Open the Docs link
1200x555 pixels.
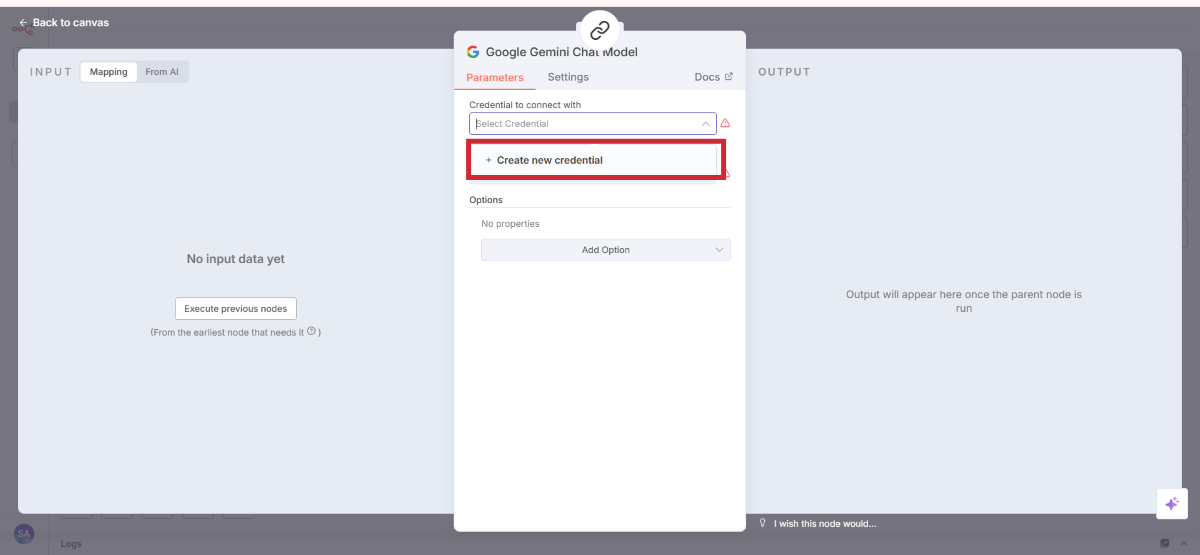coord(713,77)
